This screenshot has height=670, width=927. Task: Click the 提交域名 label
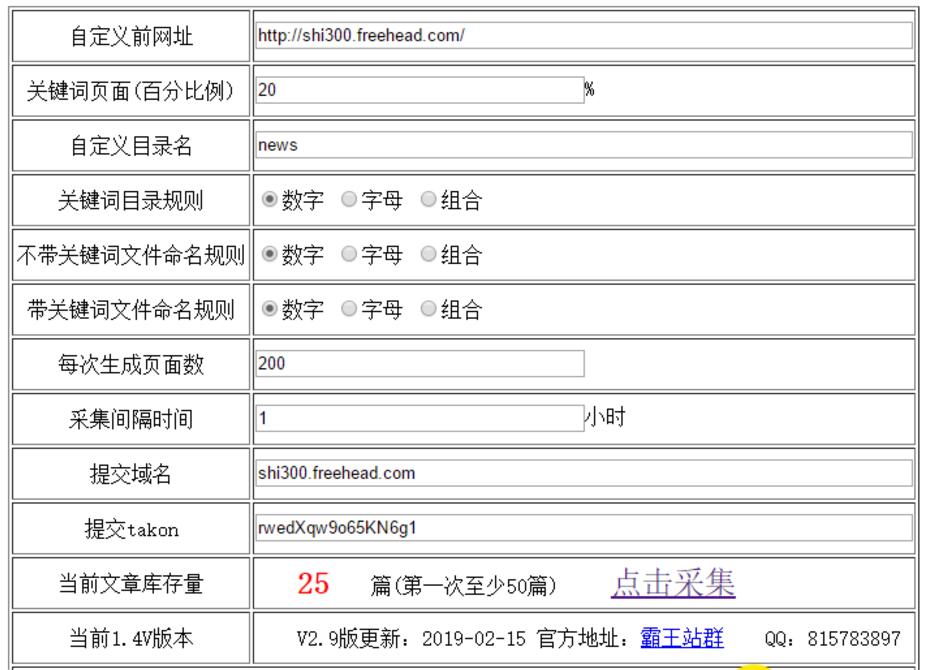(x=131, y=474)
